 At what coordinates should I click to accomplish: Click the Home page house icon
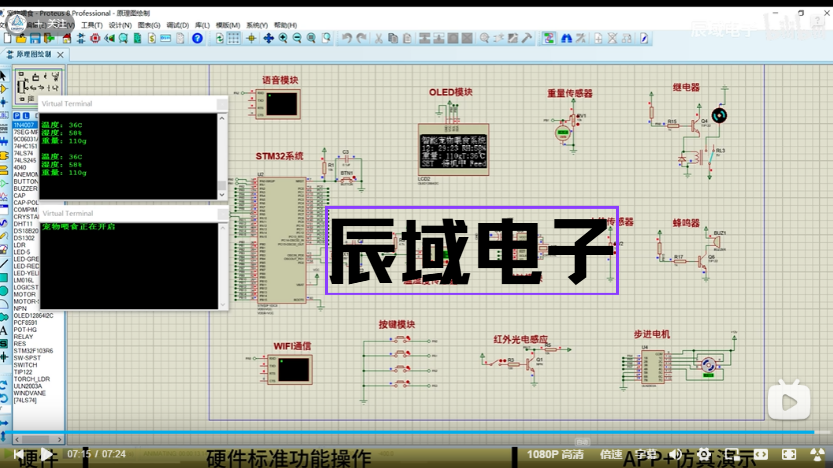[66, 38]
